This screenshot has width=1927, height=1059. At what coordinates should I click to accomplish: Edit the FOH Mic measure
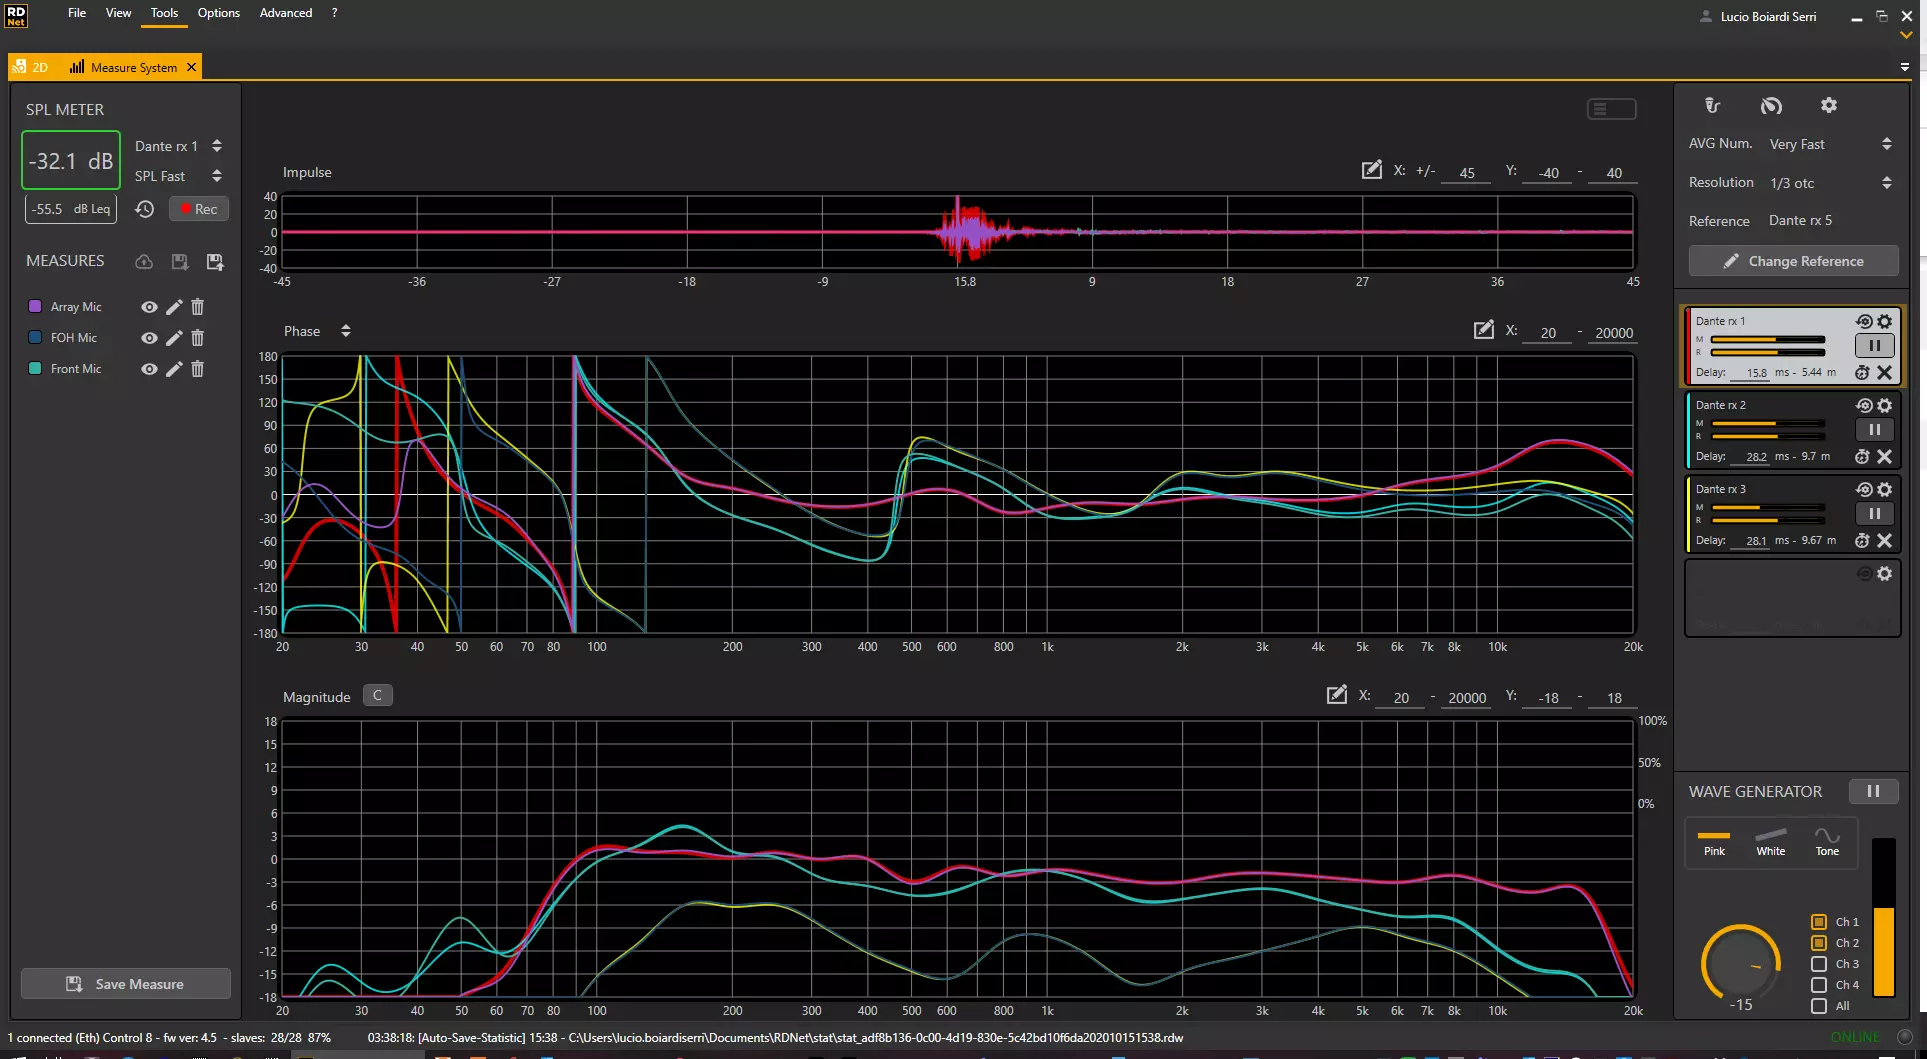point(174,338)
